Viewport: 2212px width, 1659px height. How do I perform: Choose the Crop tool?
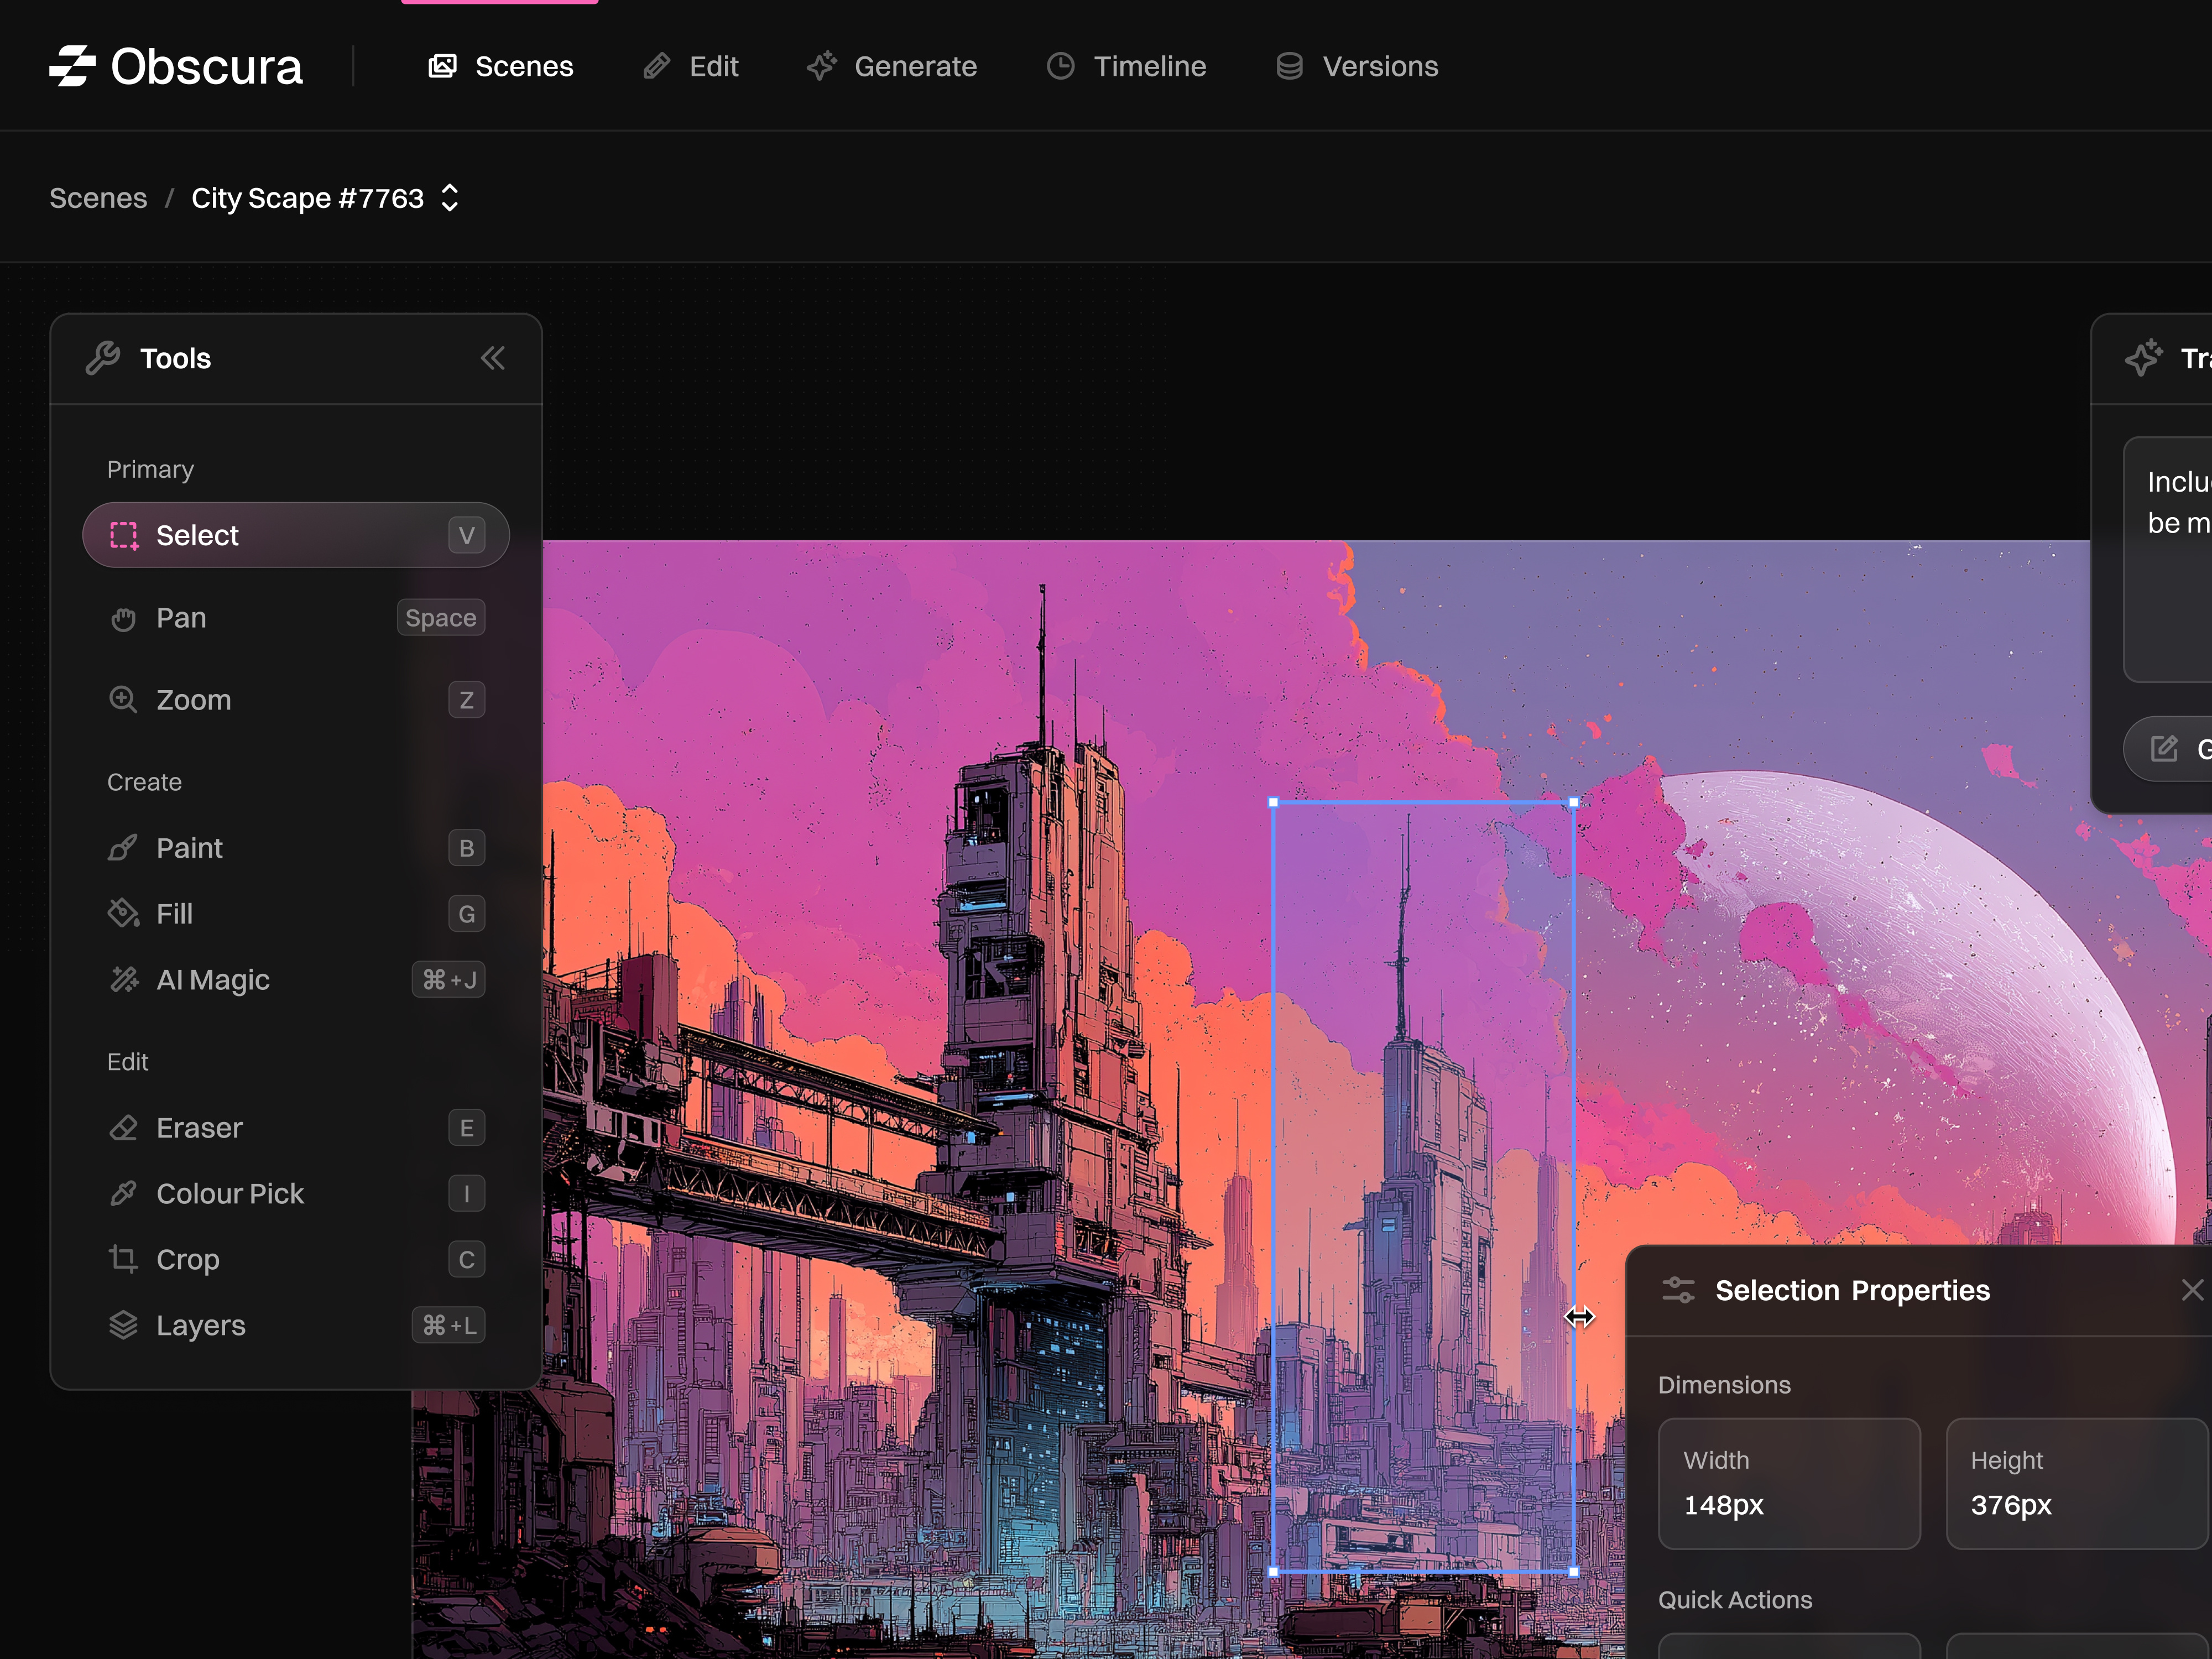coord(296,1260)
